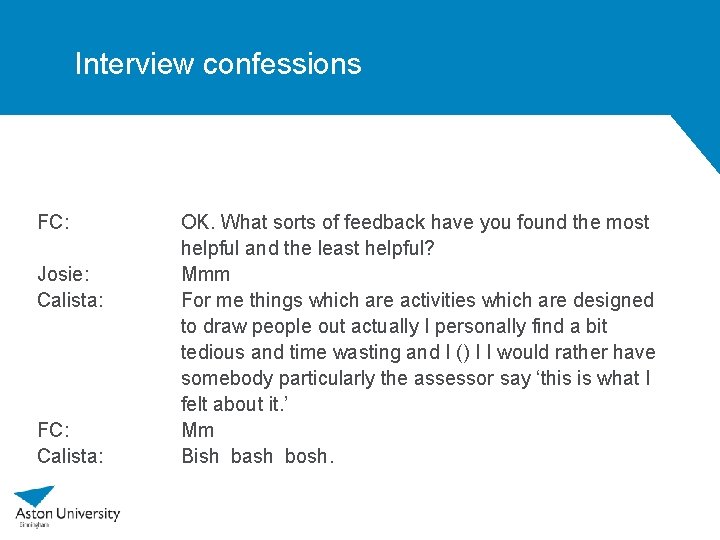Click the line starting 'For me things'
720x540 pixels.
coord(417,300)
